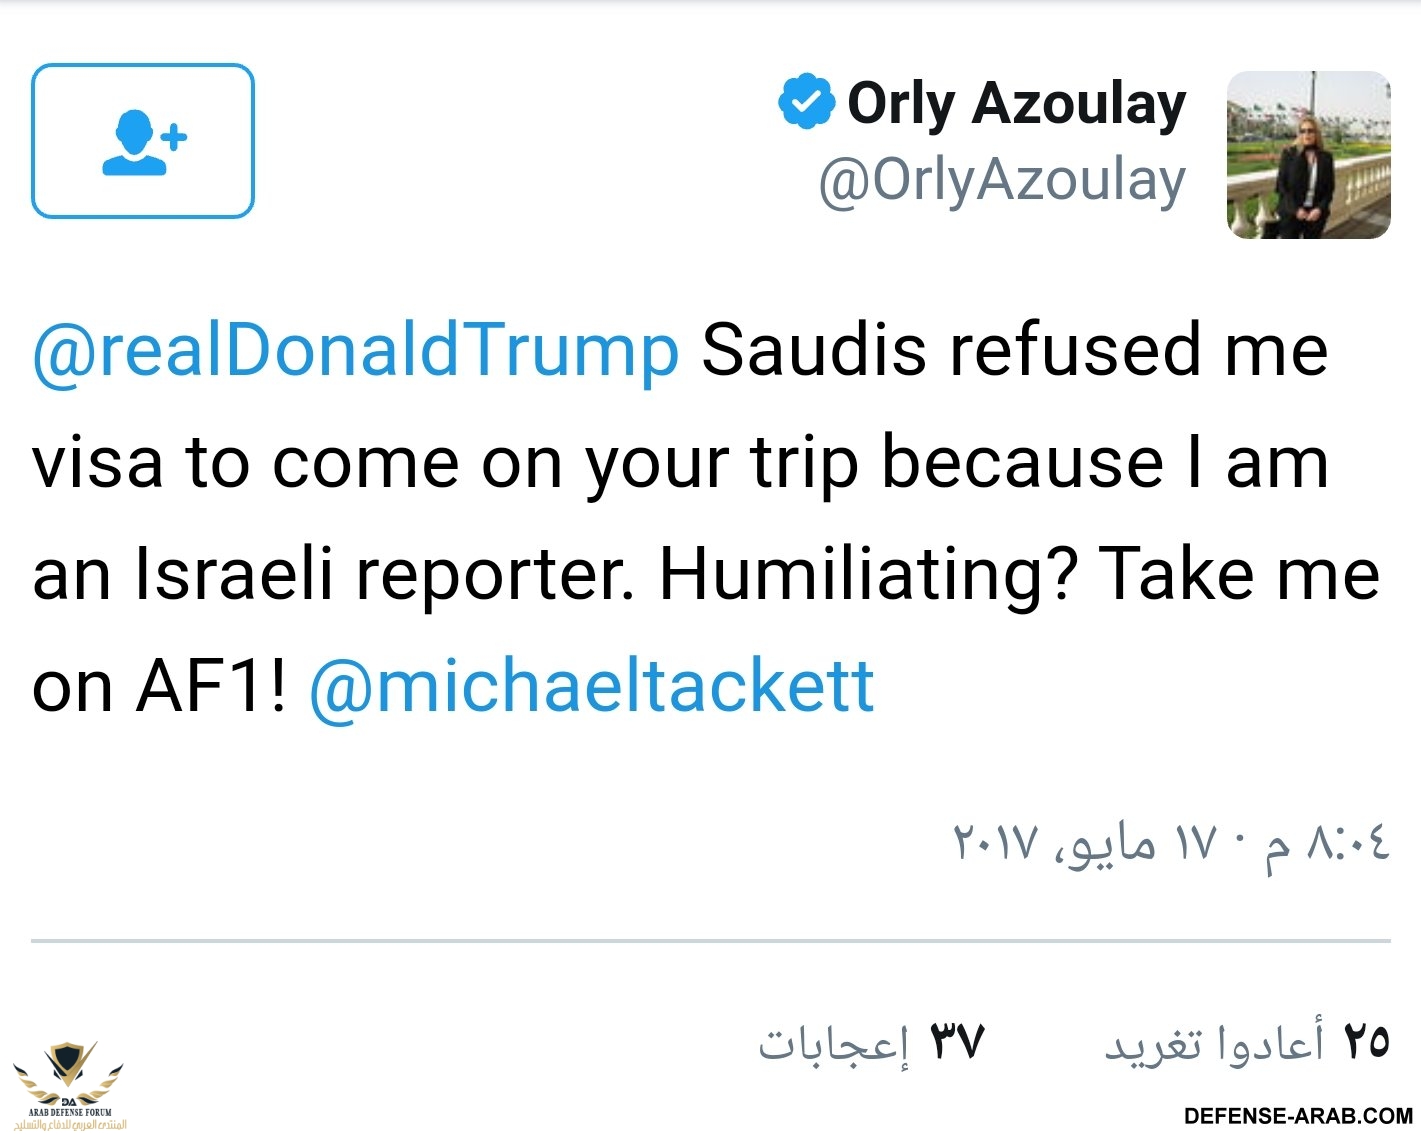Click the "AF1!" text in the tweet
The height and width of the screenshot is (1134, 1421).
tap(211, 686)
